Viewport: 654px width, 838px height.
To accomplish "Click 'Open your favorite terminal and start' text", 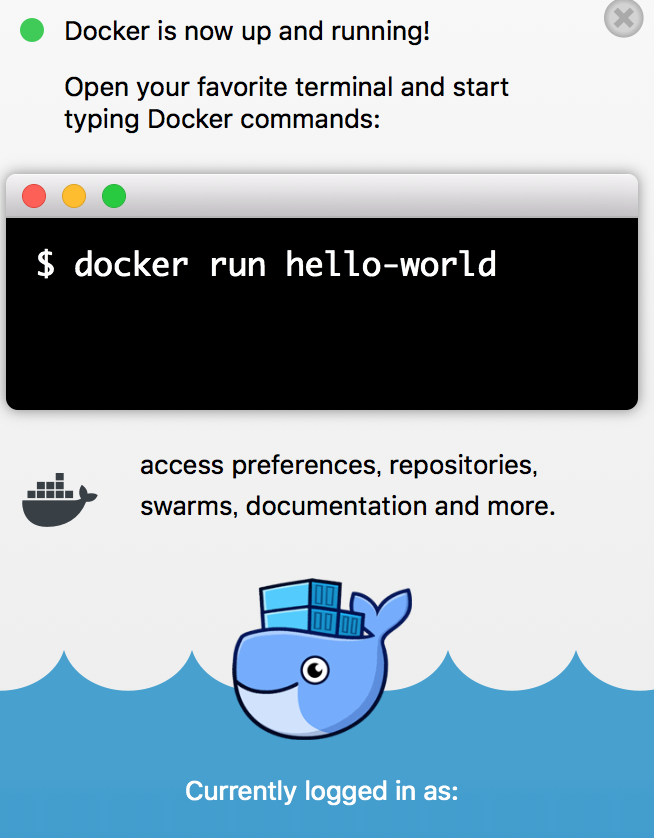I will (286, 87).
